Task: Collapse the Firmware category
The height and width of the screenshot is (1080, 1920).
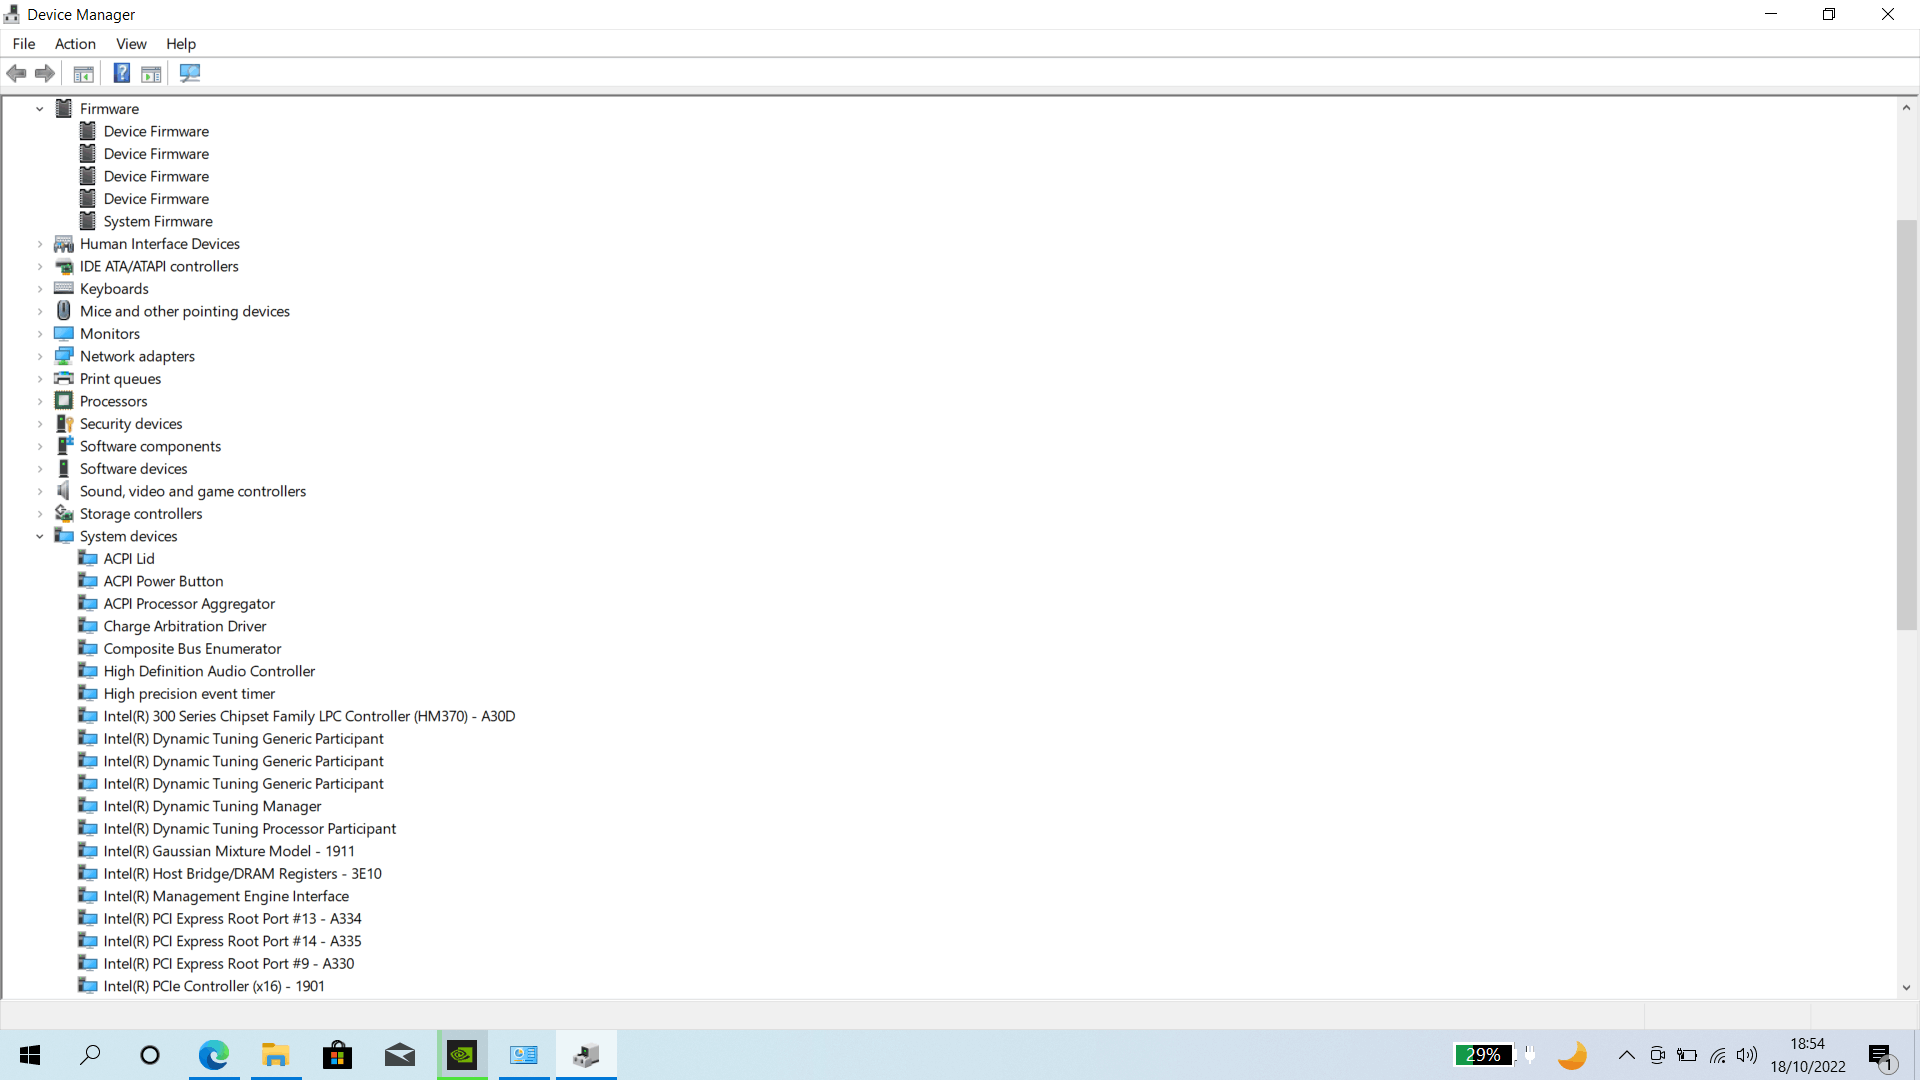Action: [x=40, y=108]
